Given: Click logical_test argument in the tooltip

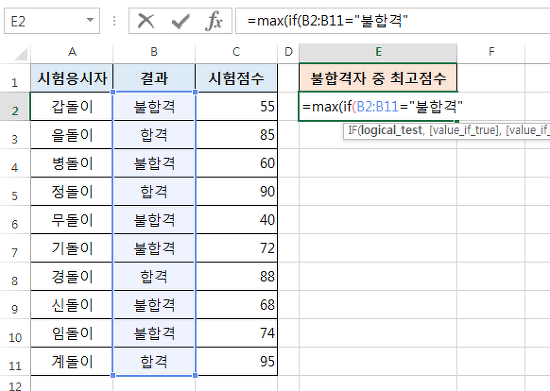Looking at the screenshot, I should click(391, 130).
